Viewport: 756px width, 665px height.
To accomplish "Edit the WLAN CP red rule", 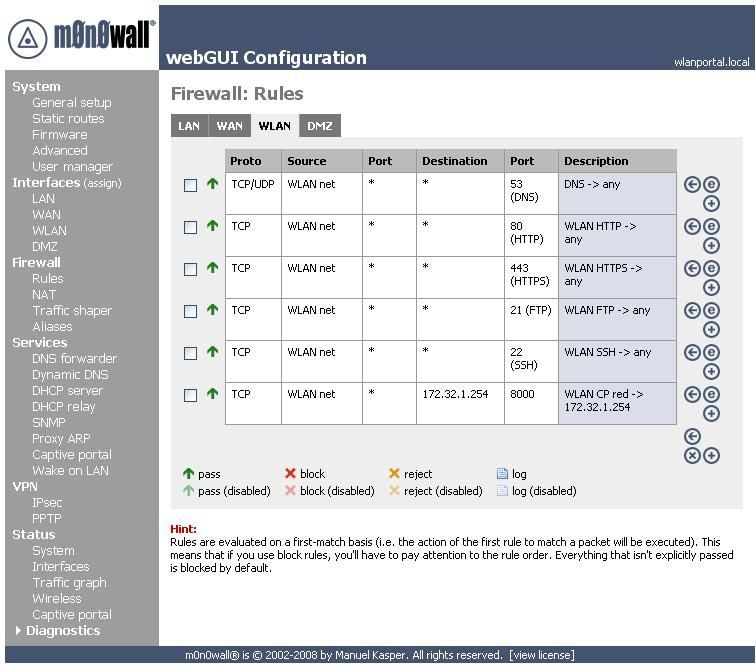I will (711, 394).
